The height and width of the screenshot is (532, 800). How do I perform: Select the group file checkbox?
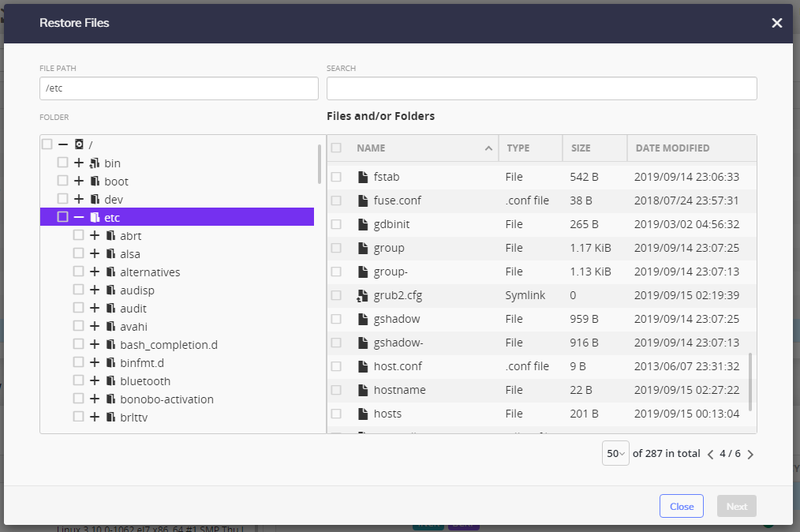(x=336, y=248)
